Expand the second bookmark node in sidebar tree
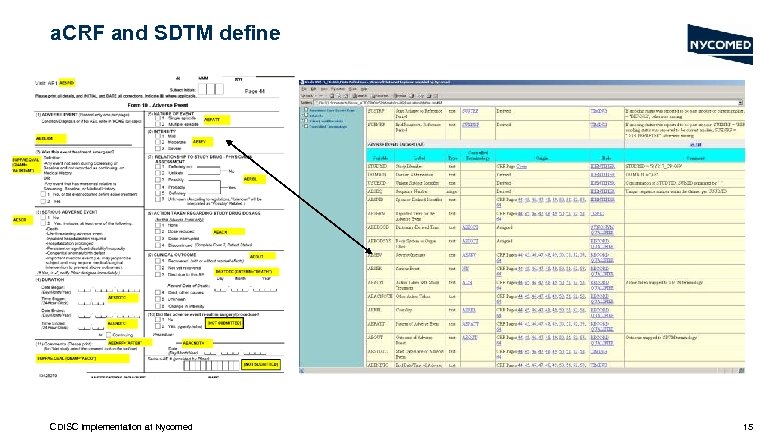Viewport: 780px width, 439px height. coord(305,115)
